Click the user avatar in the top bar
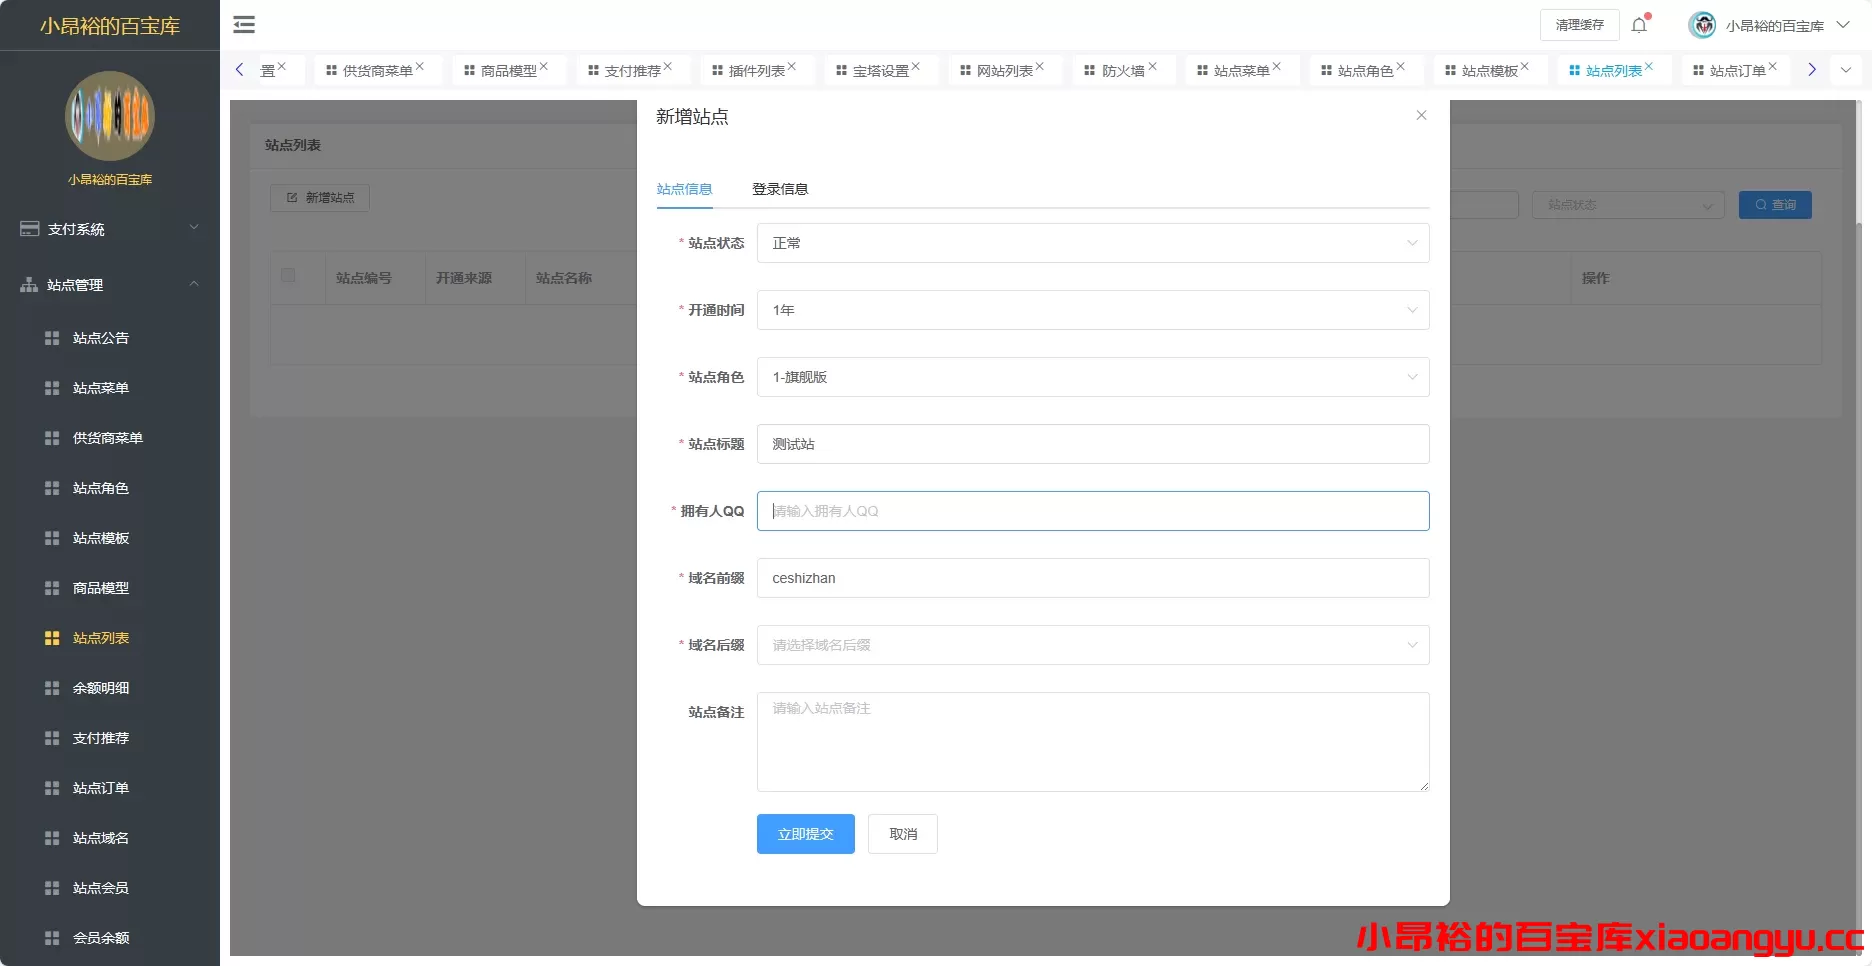1872x966 pixels. (1701, 25)
